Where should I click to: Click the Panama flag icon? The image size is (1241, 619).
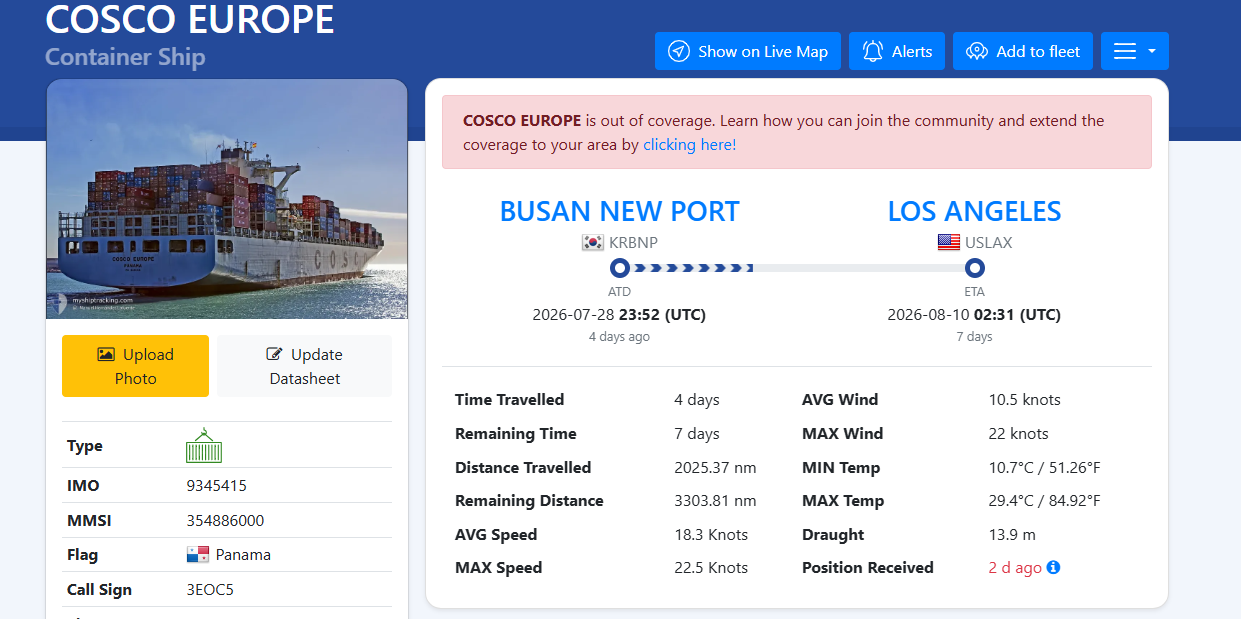click(x=198, y=554)
